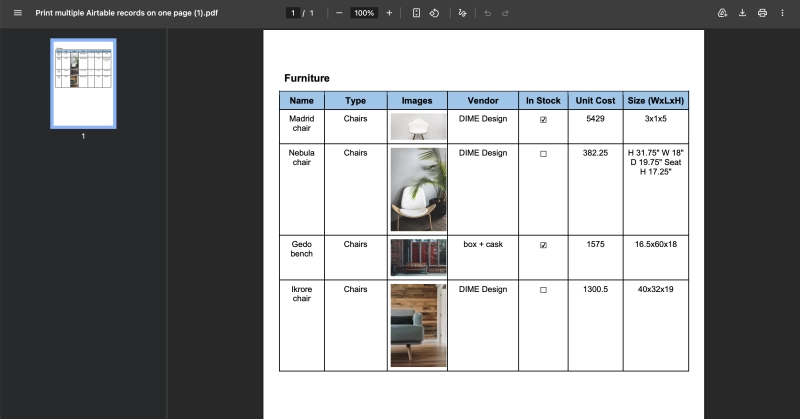Click the In Stock column header
This screenshot has height=419, width=800.
click(543, 101)
